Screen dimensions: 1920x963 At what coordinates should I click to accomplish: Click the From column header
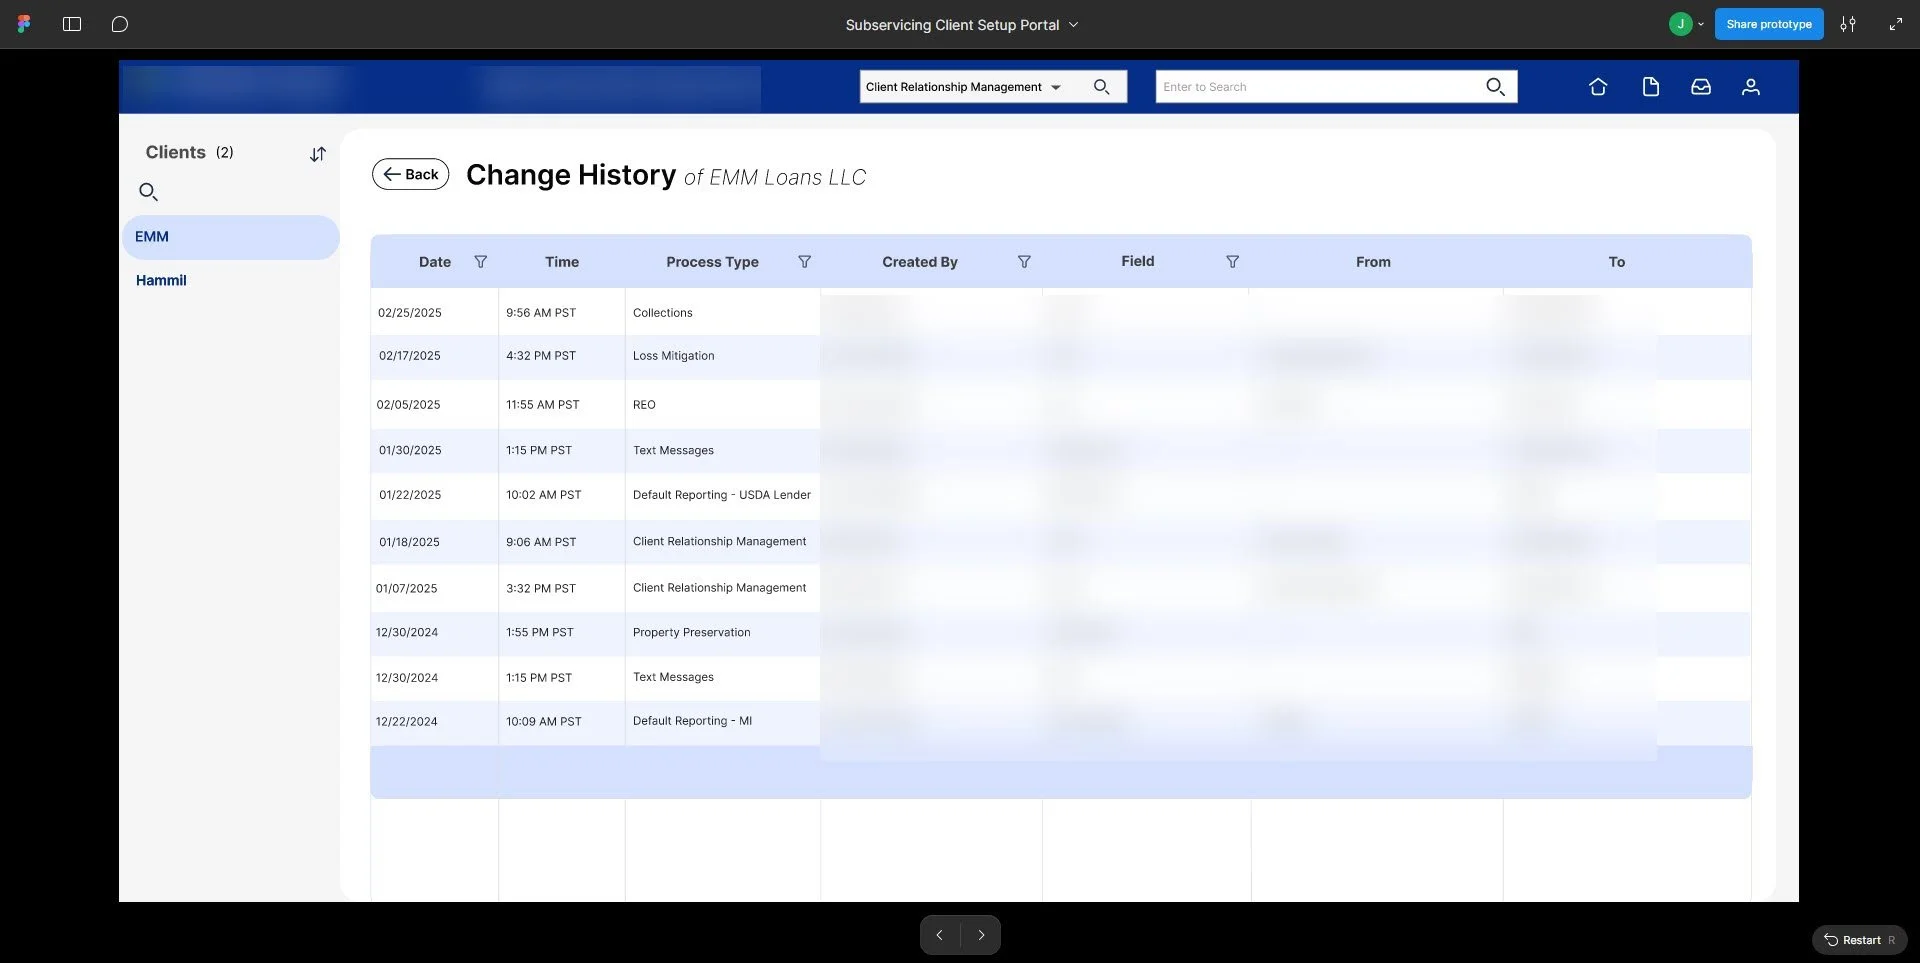pyautogui.click(x=1373, y=262)
